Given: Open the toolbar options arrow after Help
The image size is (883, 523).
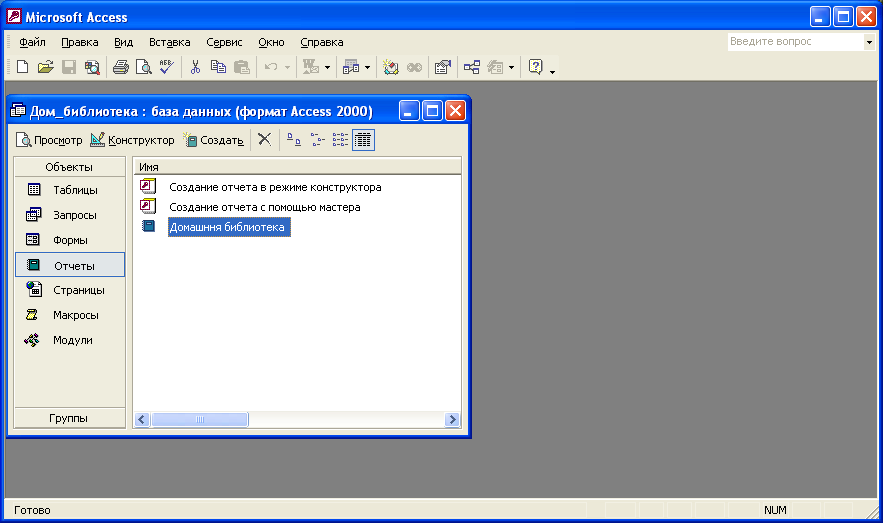Looking at the screenshot, I should [552, 71].
